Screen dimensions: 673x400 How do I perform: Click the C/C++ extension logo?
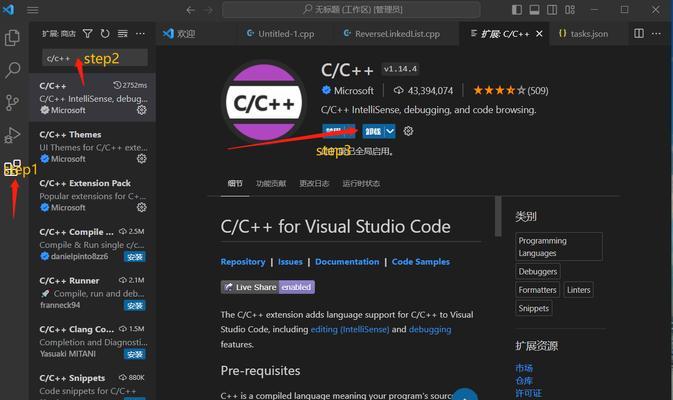(x=264, y=102)
